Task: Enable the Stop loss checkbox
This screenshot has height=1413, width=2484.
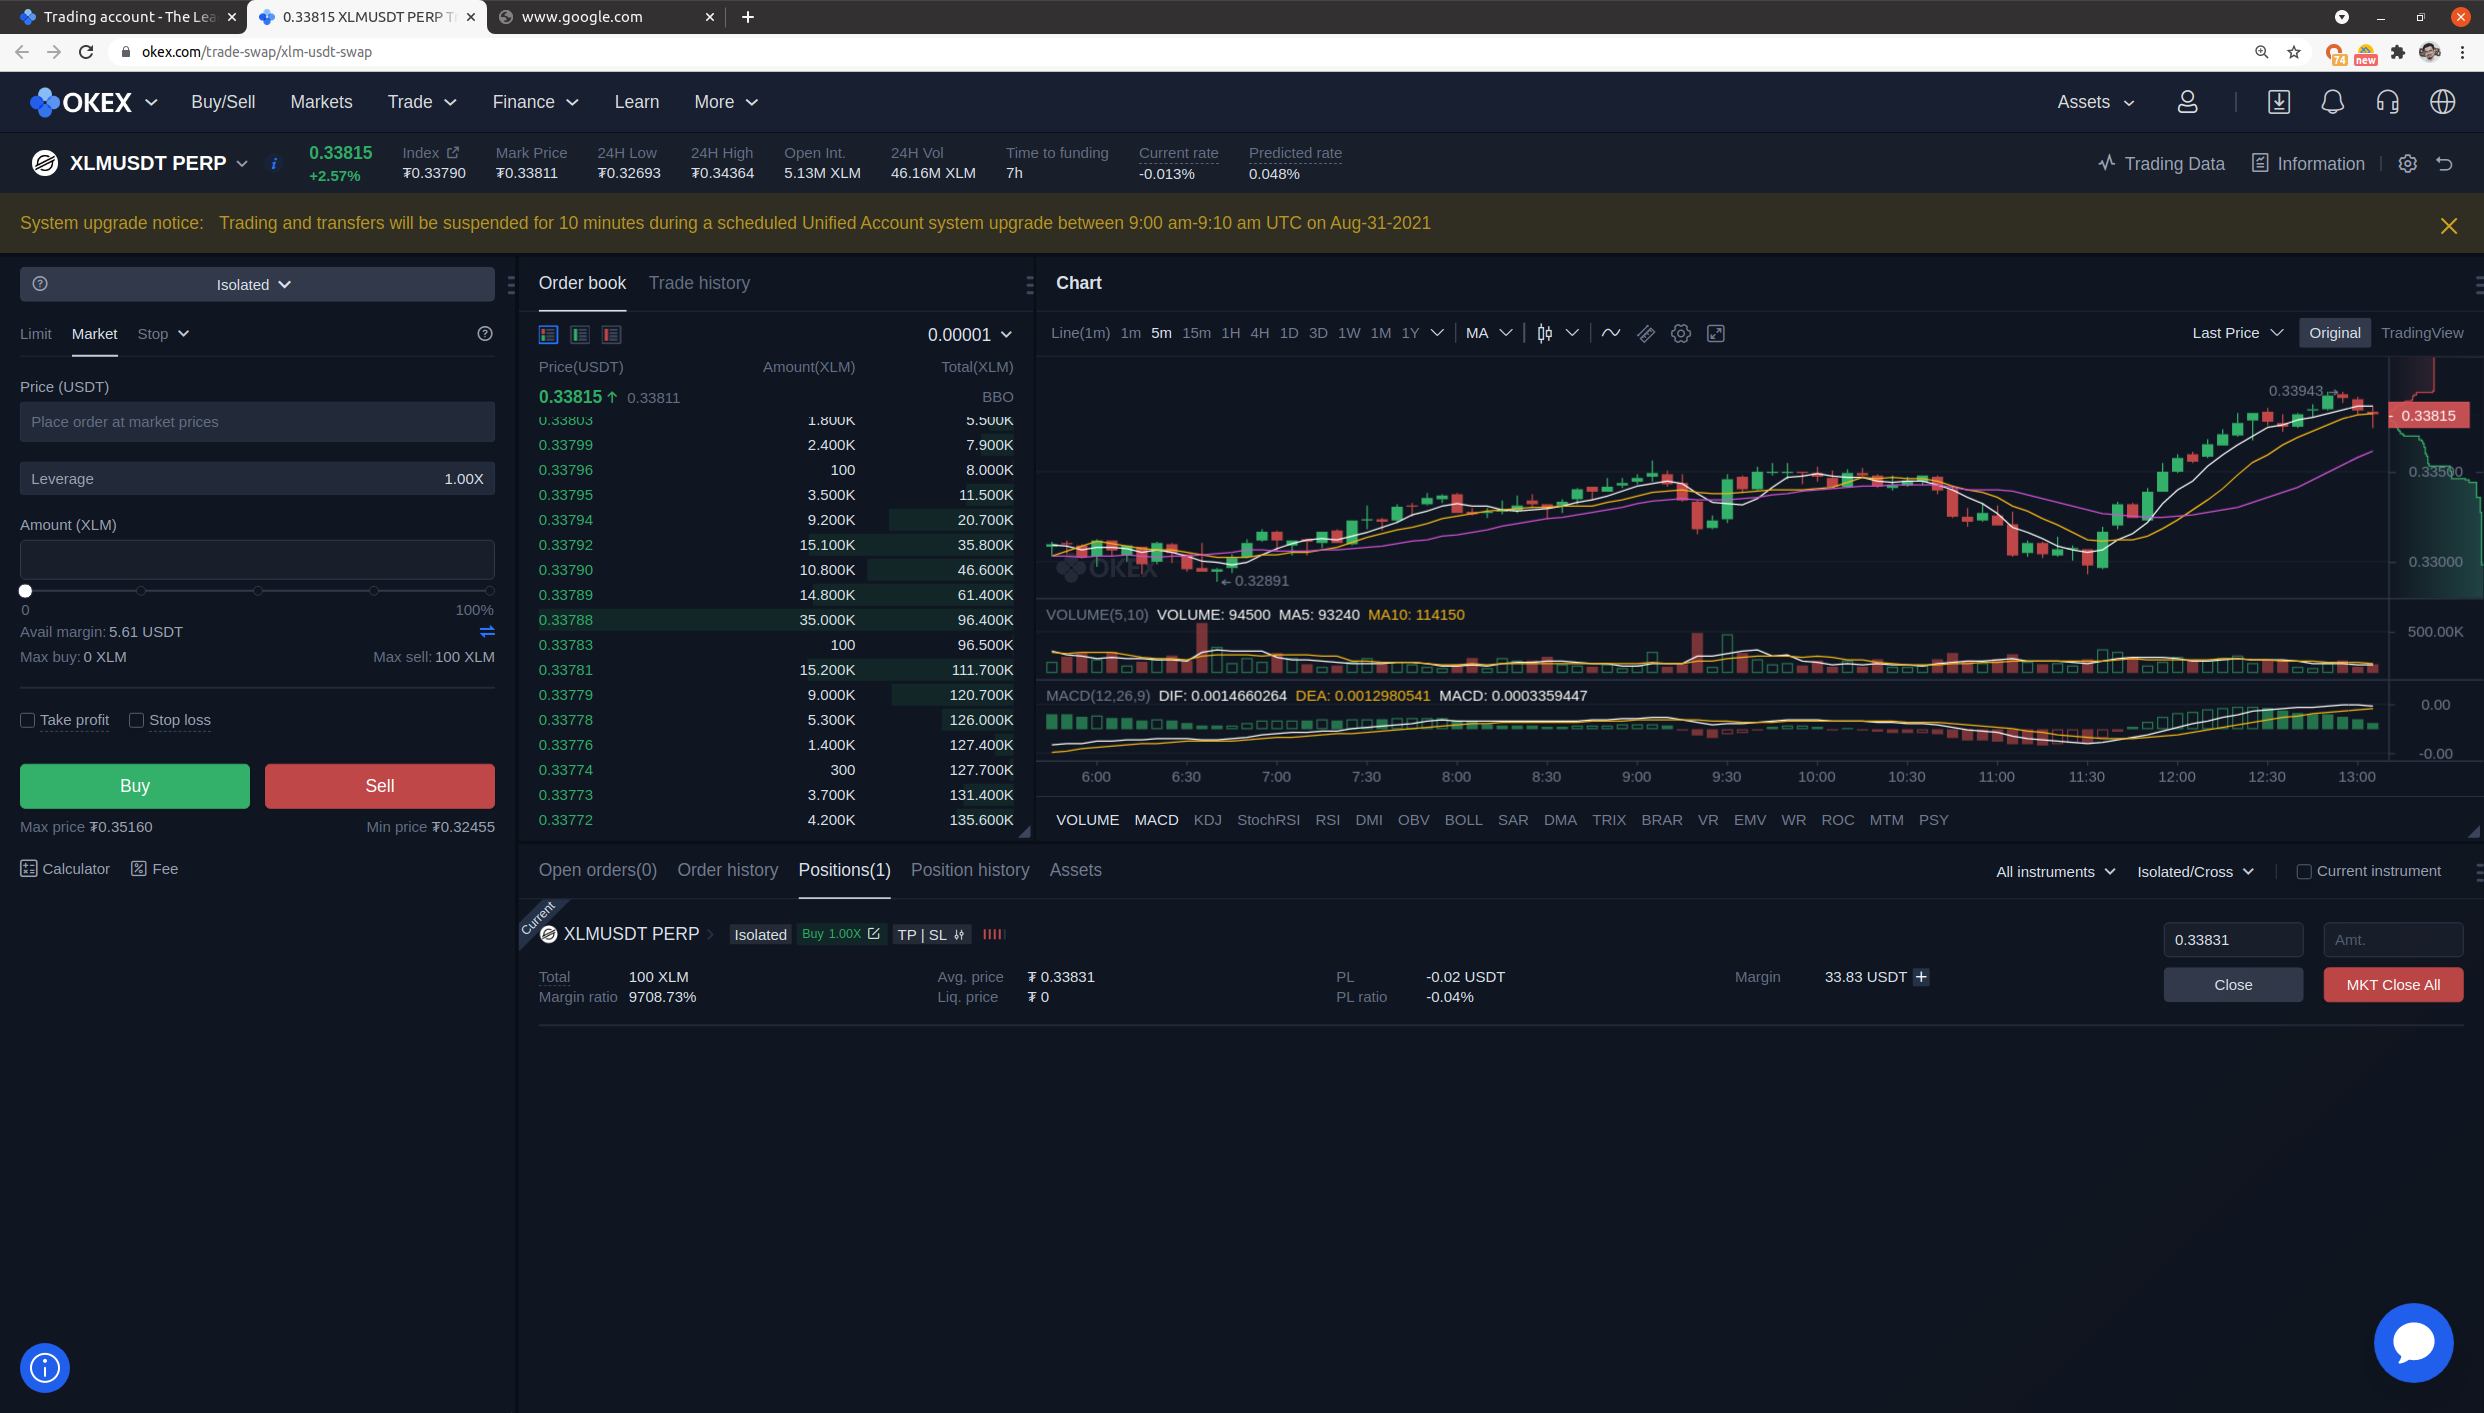Action: coord(136,720)
